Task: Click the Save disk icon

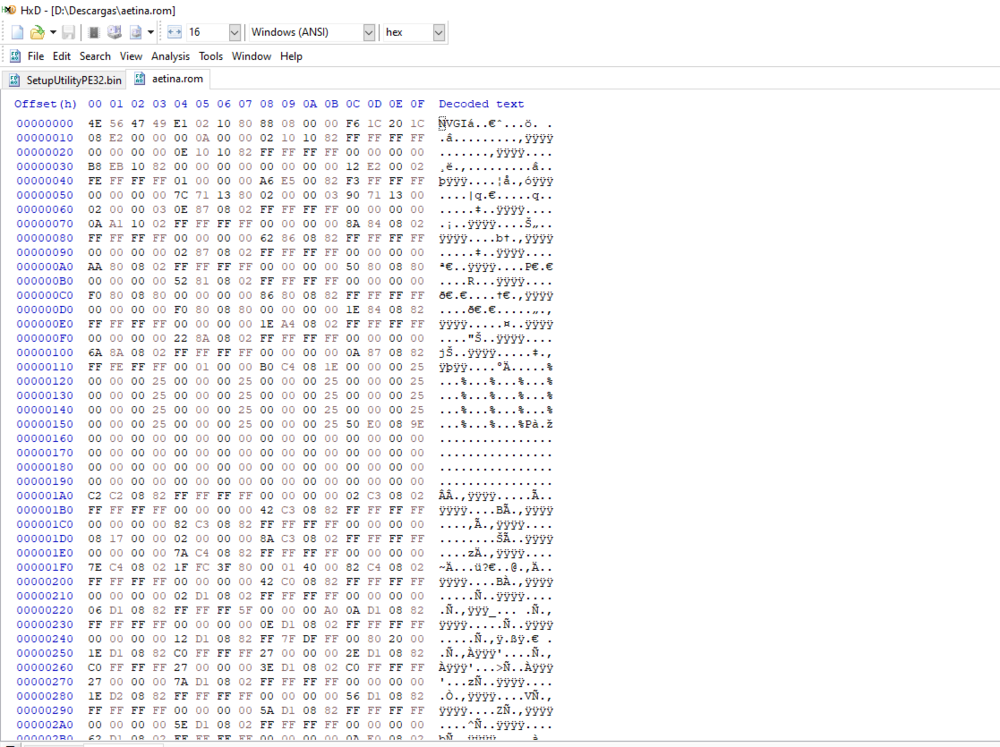Action: point(69,32)
